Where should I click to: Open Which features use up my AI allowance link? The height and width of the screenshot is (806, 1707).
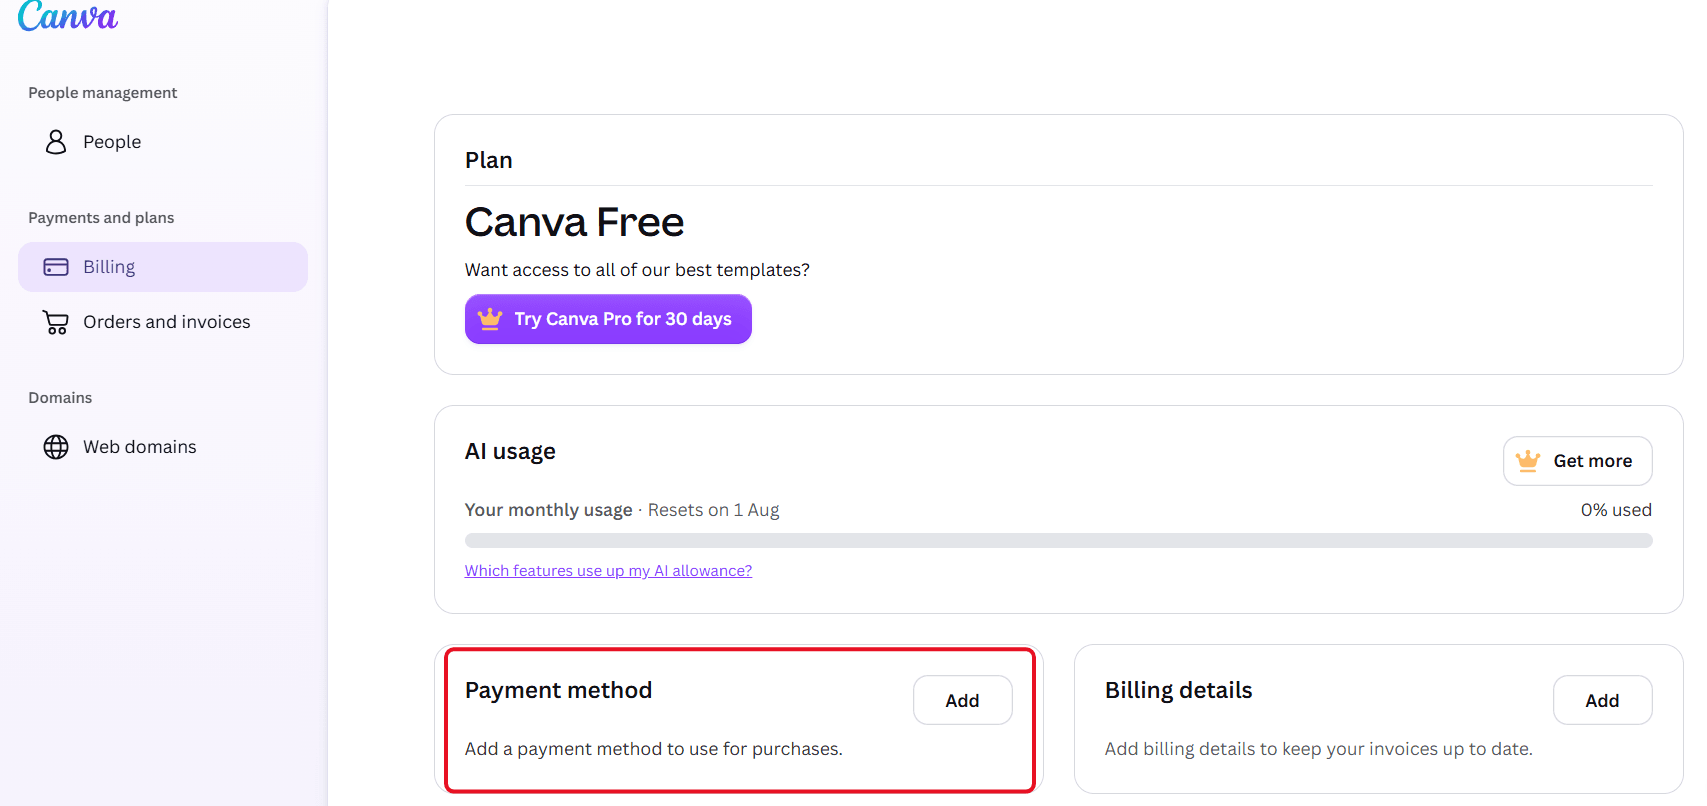point(608,571)
